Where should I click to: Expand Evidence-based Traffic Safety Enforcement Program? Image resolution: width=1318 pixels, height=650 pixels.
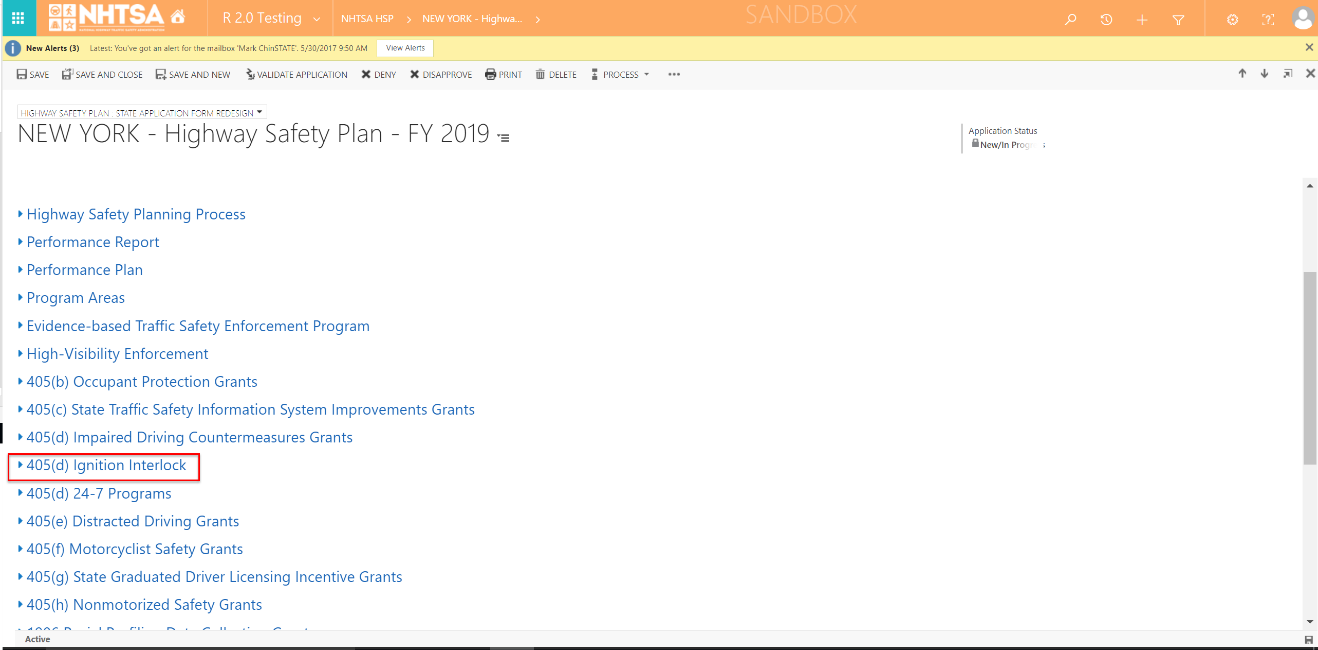[x=194, y=326]
